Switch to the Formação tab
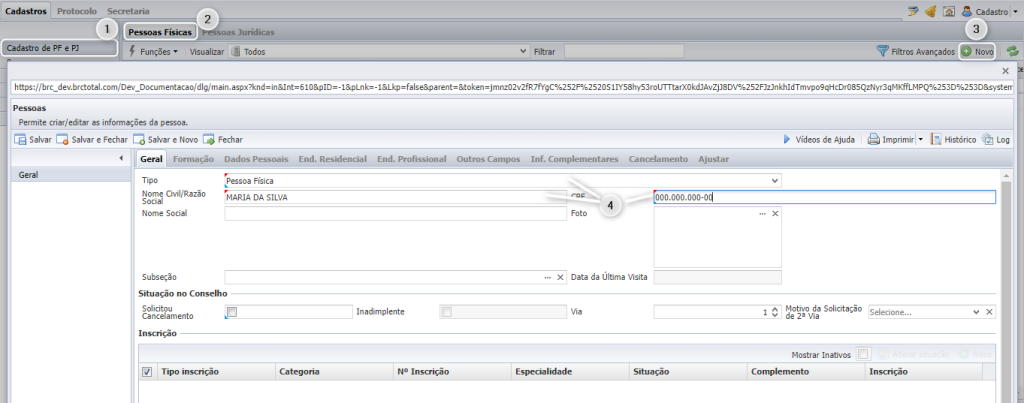Screen dimensions: 1024x403 193,159
